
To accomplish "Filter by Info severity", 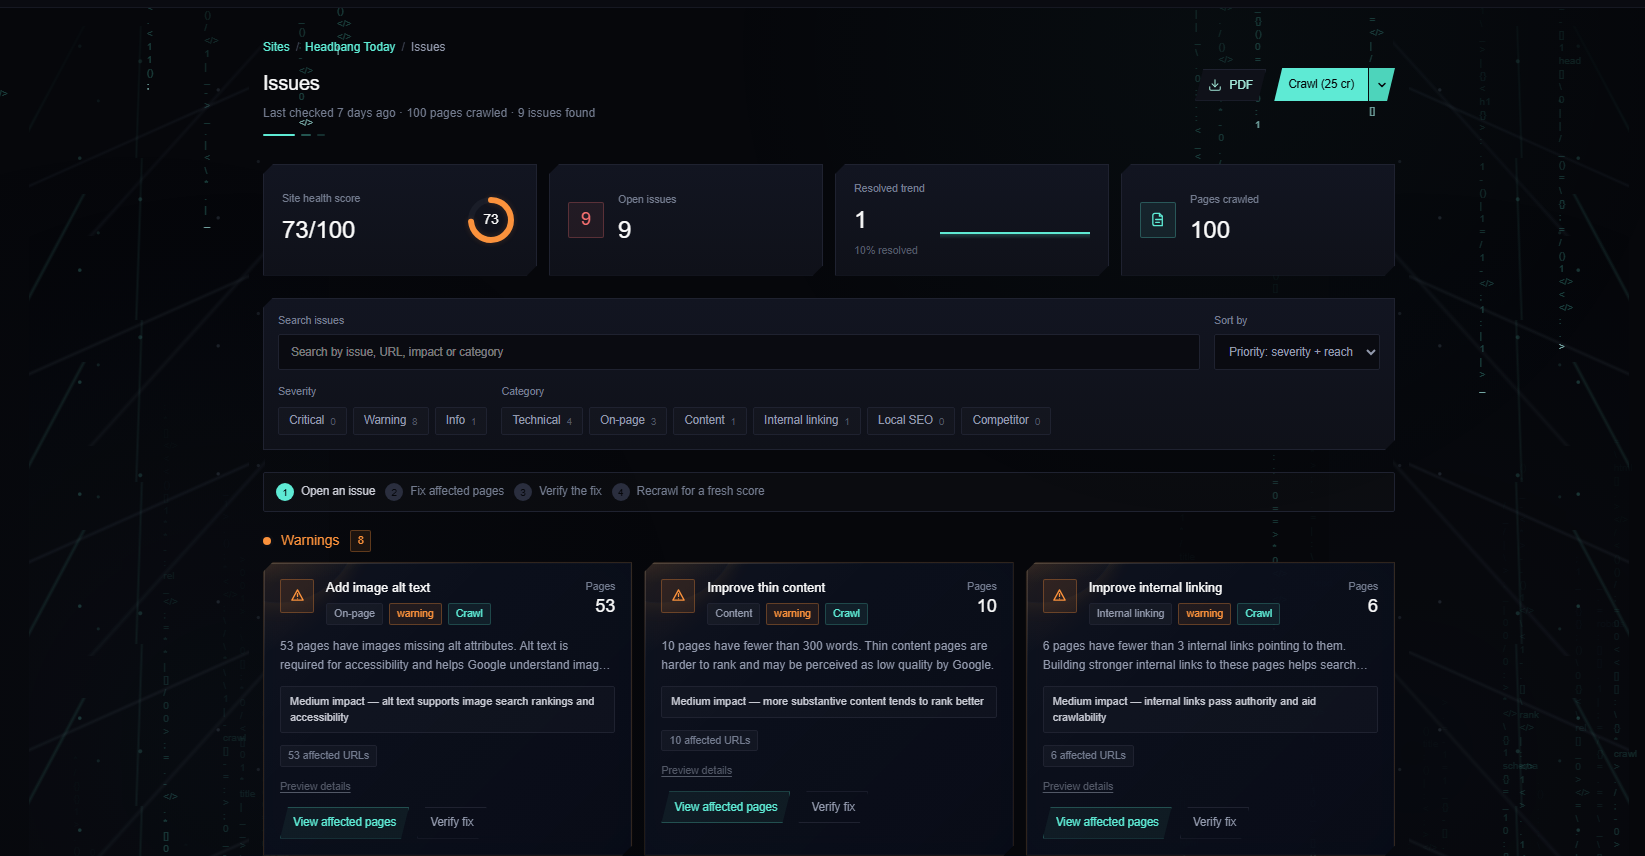I will coord(461,420).
